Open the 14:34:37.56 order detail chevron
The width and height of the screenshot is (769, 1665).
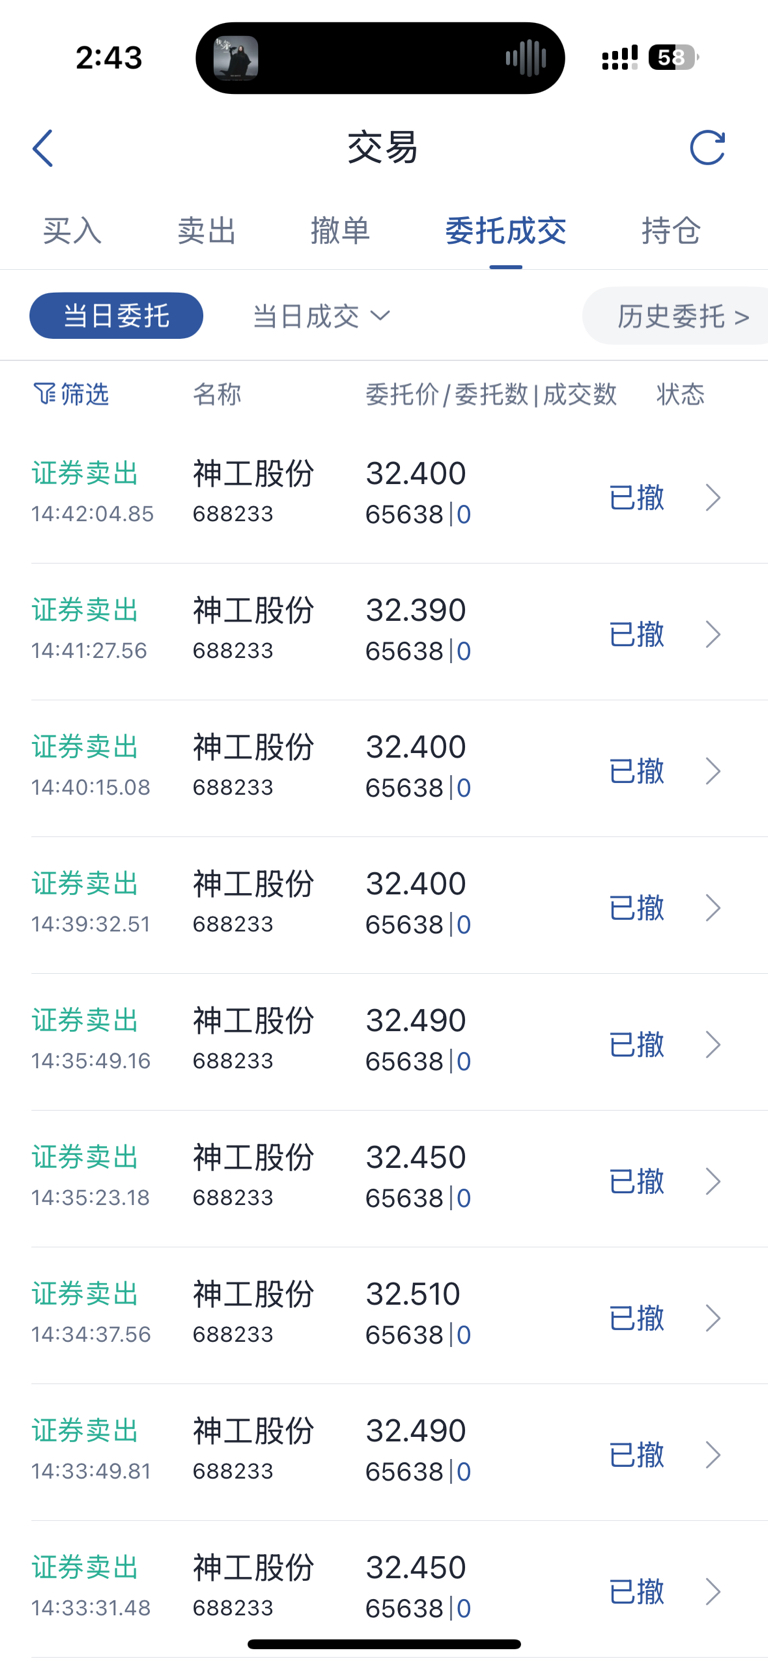tap(713, 1318)
